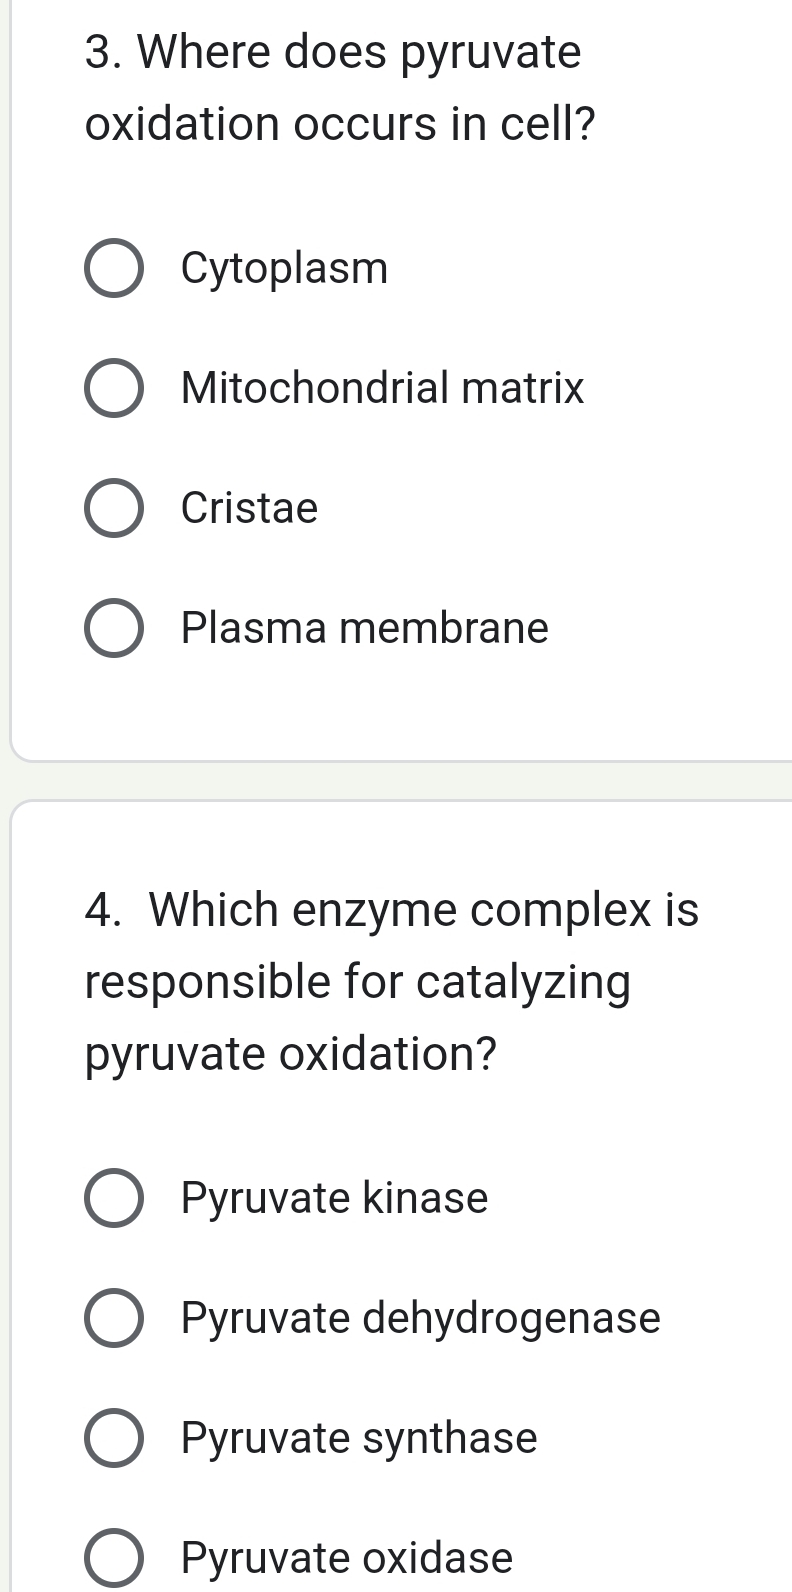Select the Pyruvate synthase radio button
The height and width of the screenshot is (1592, 792).
pyautogui.click(x=113, y=1438)
